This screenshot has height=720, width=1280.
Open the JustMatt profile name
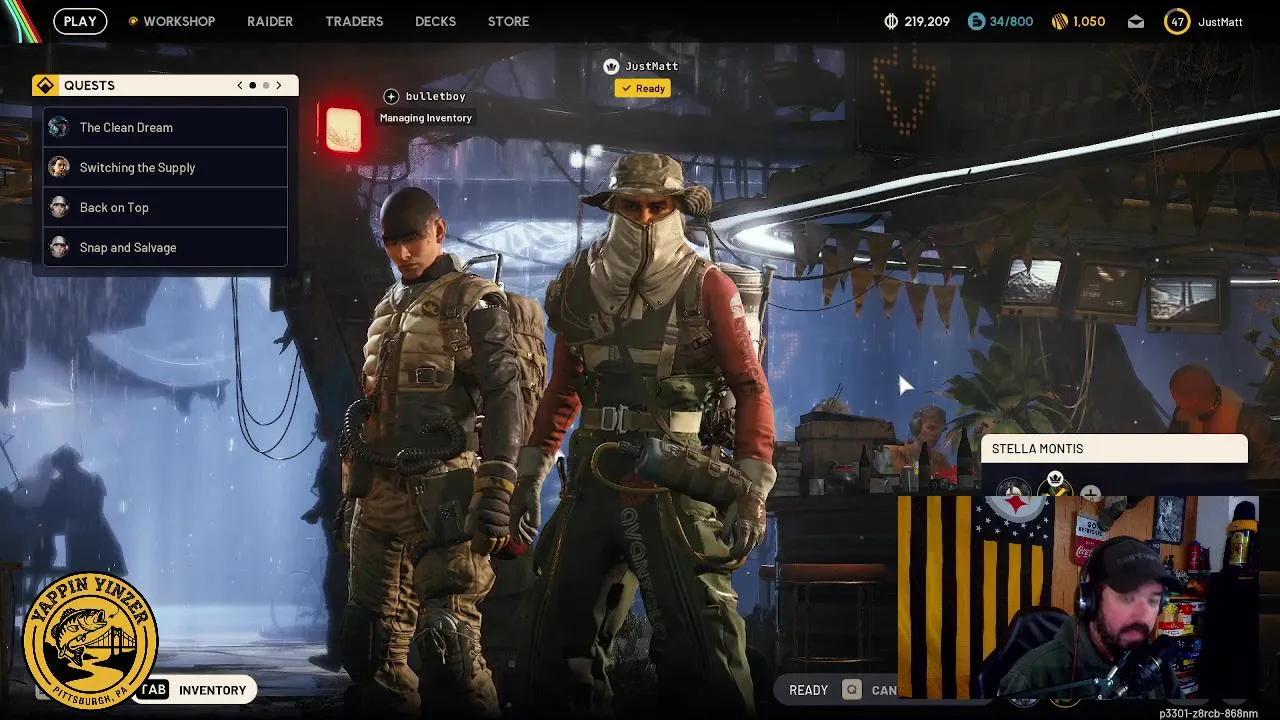coord(1220,21)
